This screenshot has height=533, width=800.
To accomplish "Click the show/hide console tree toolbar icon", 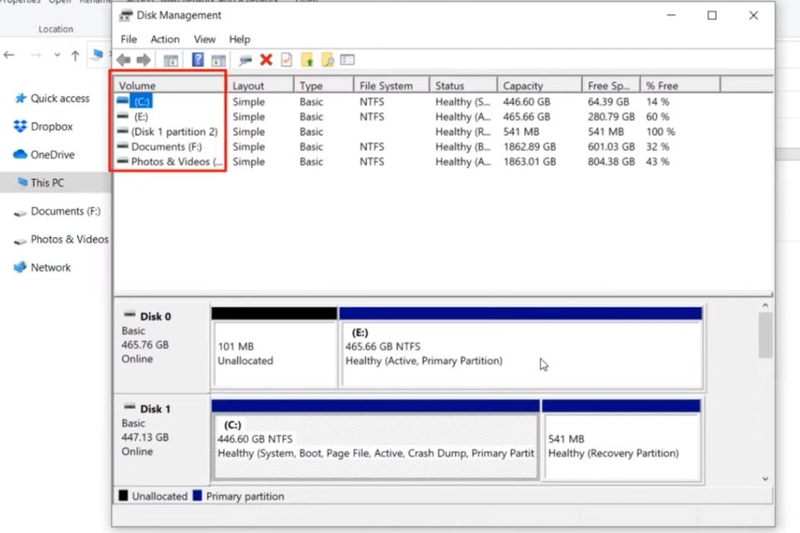I will [171, 60].
